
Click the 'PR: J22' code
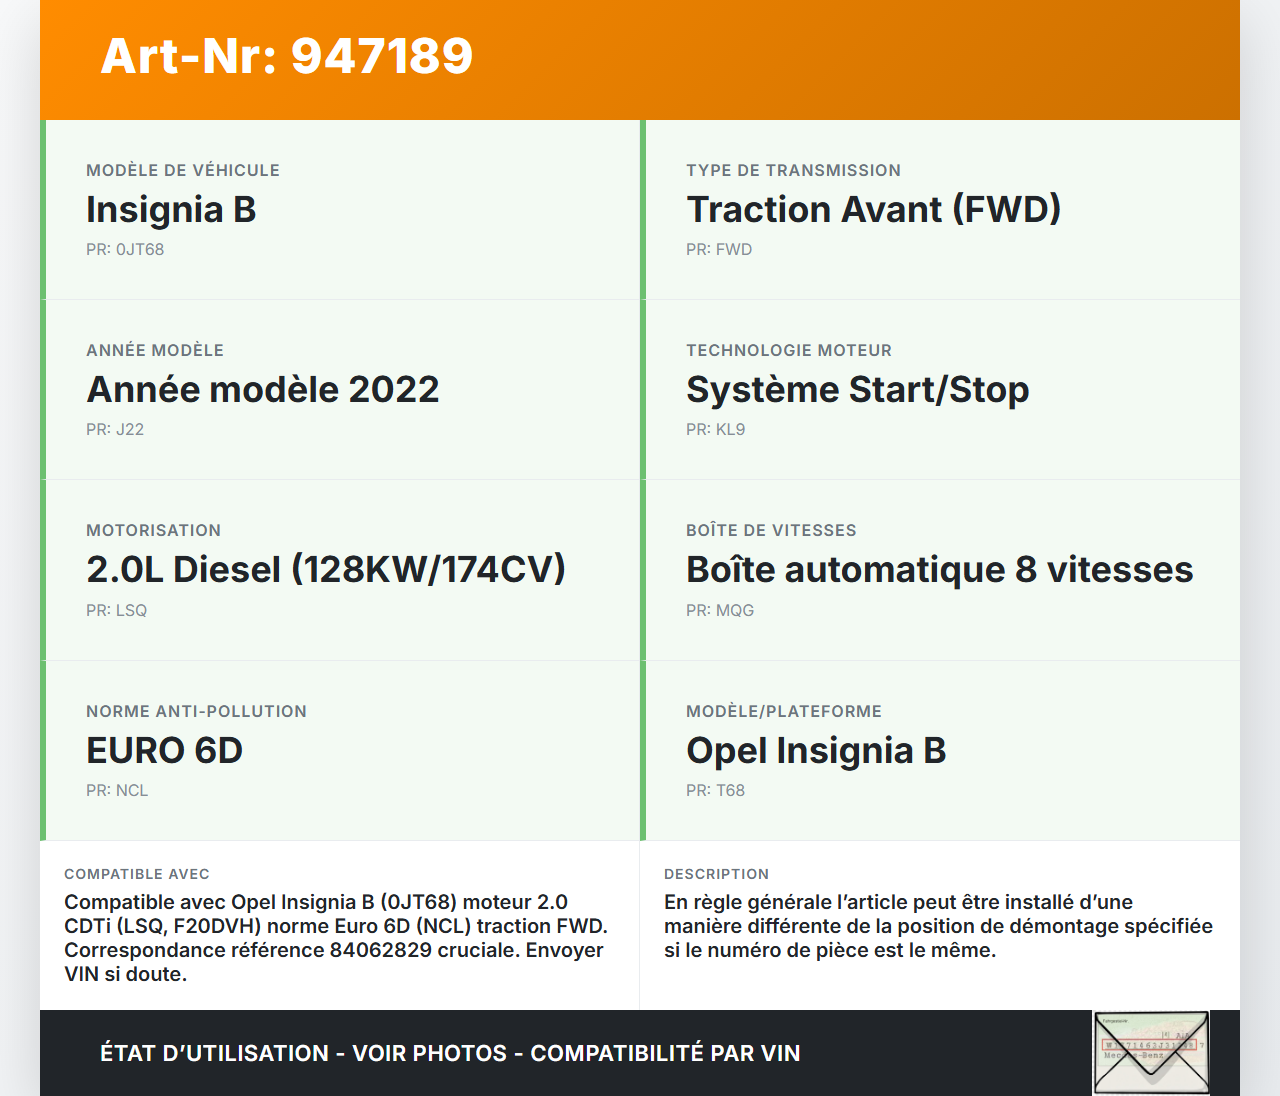(115, 430)
